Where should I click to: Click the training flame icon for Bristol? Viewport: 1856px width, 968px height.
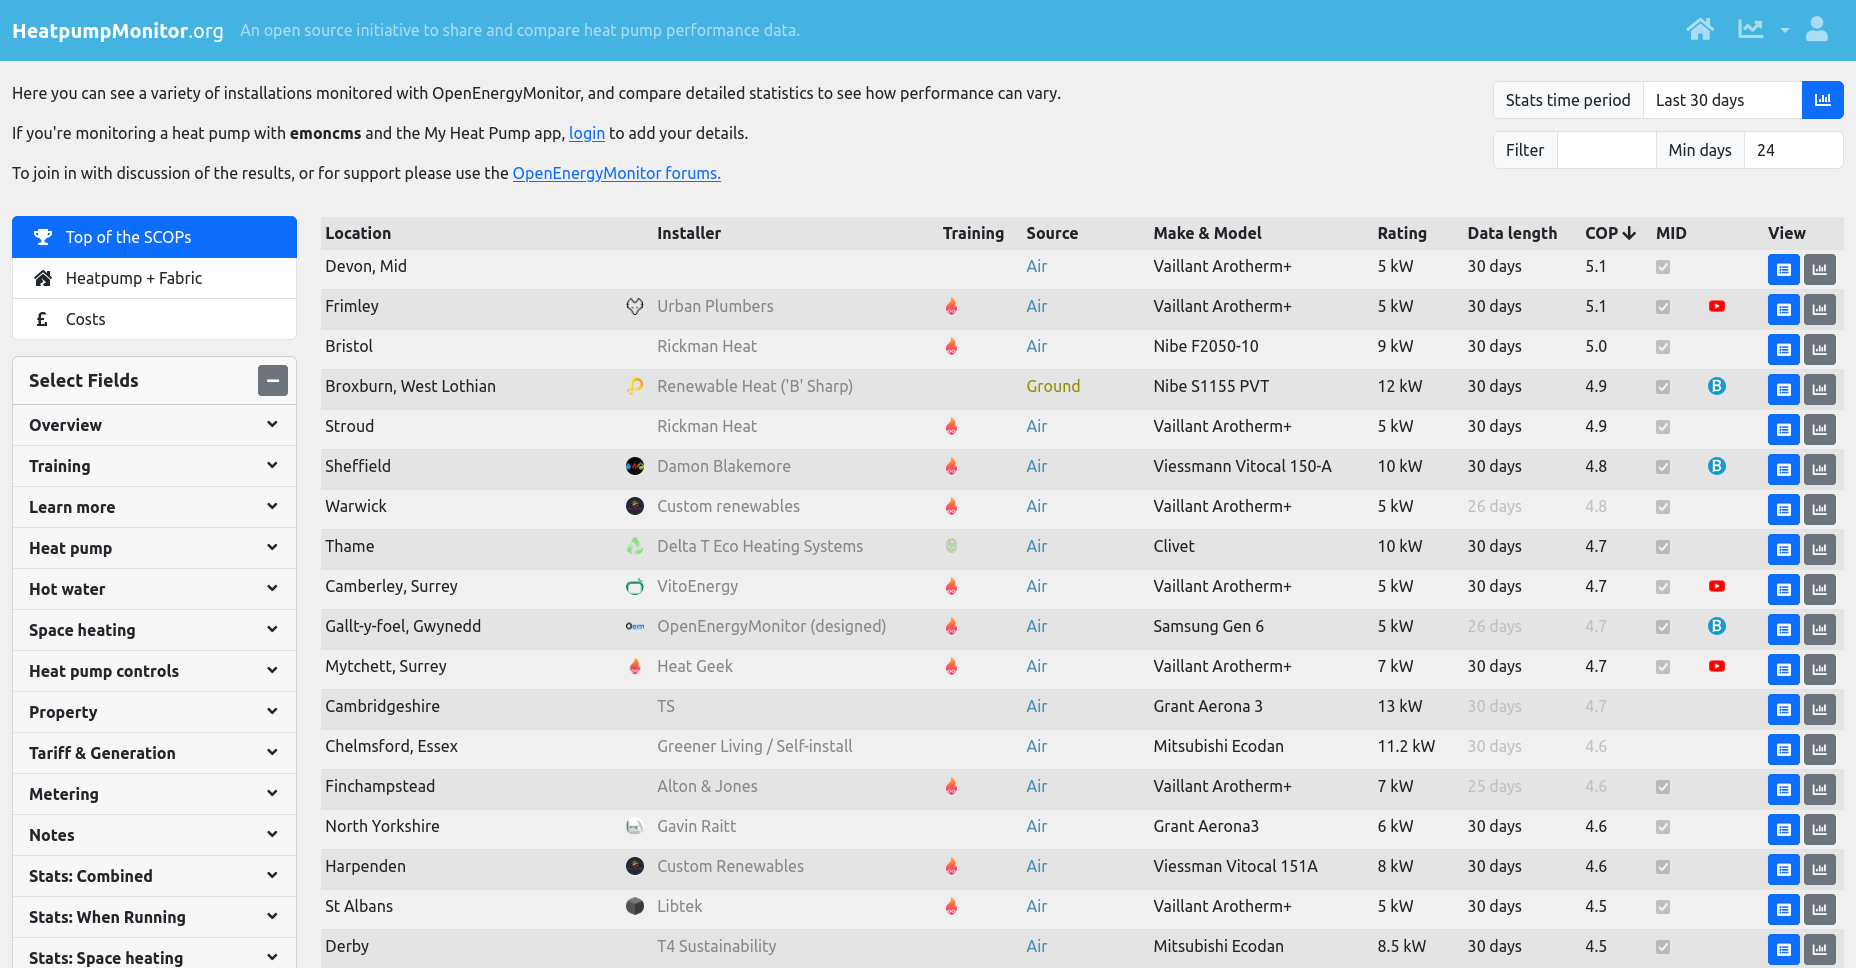[951, 346]
